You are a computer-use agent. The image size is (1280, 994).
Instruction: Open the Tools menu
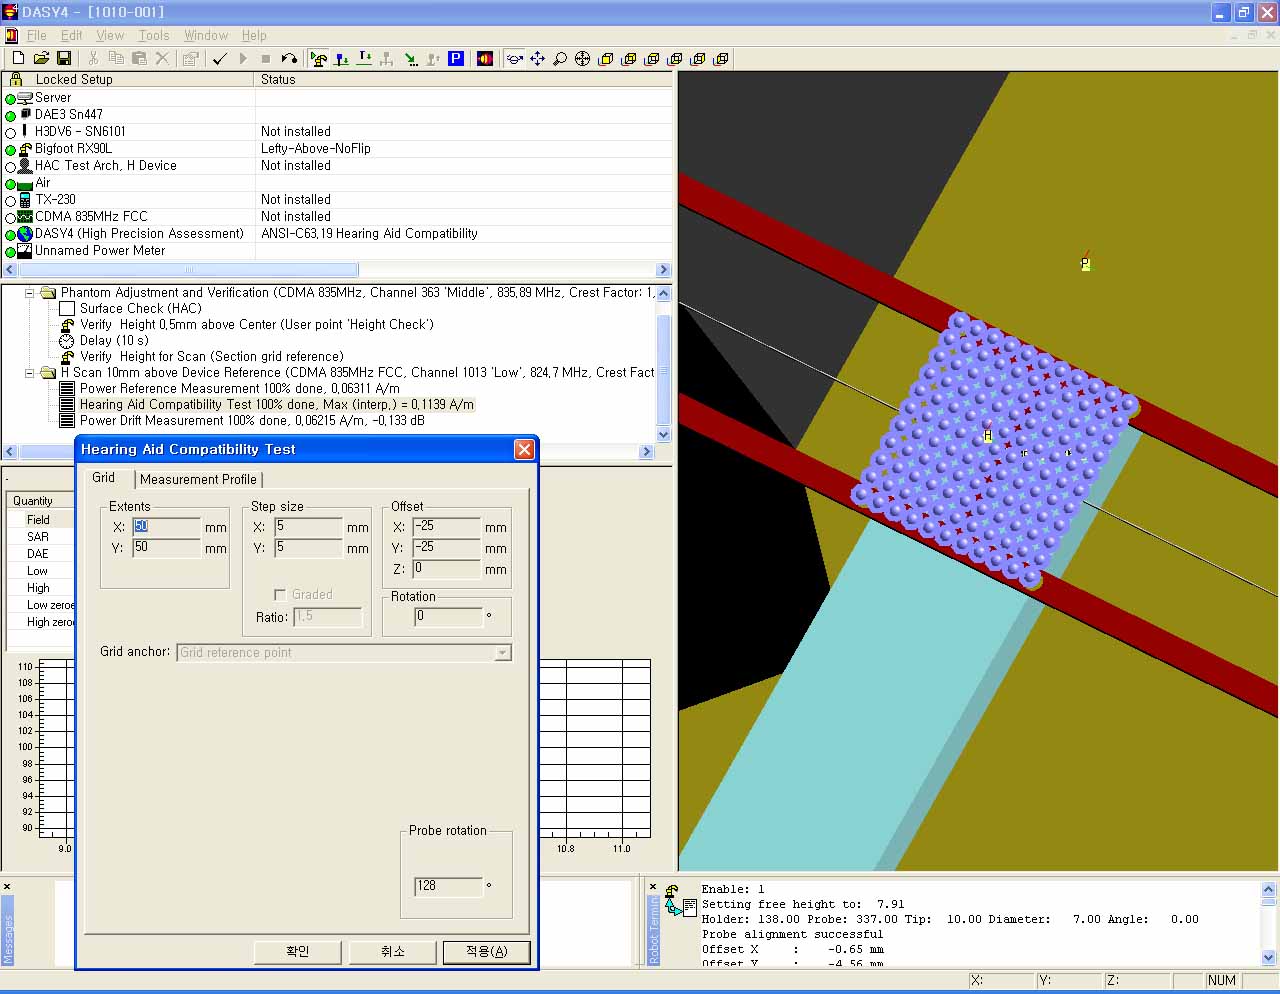(153, 35)
